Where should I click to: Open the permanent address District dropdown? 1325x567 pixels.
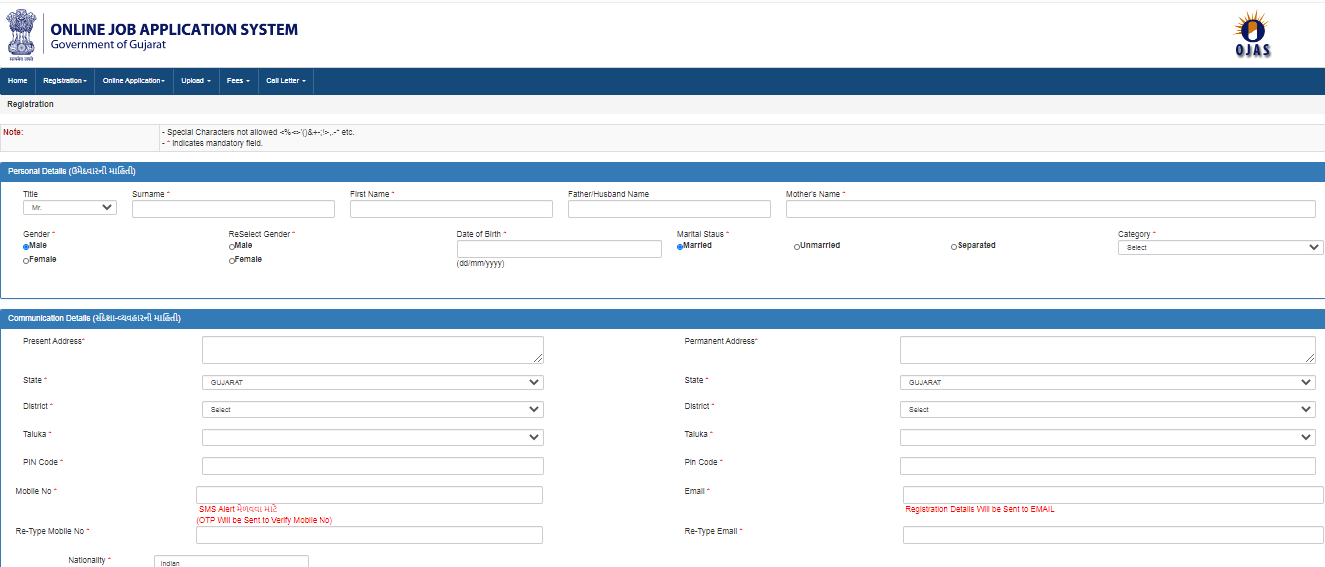click(1108, 409)
